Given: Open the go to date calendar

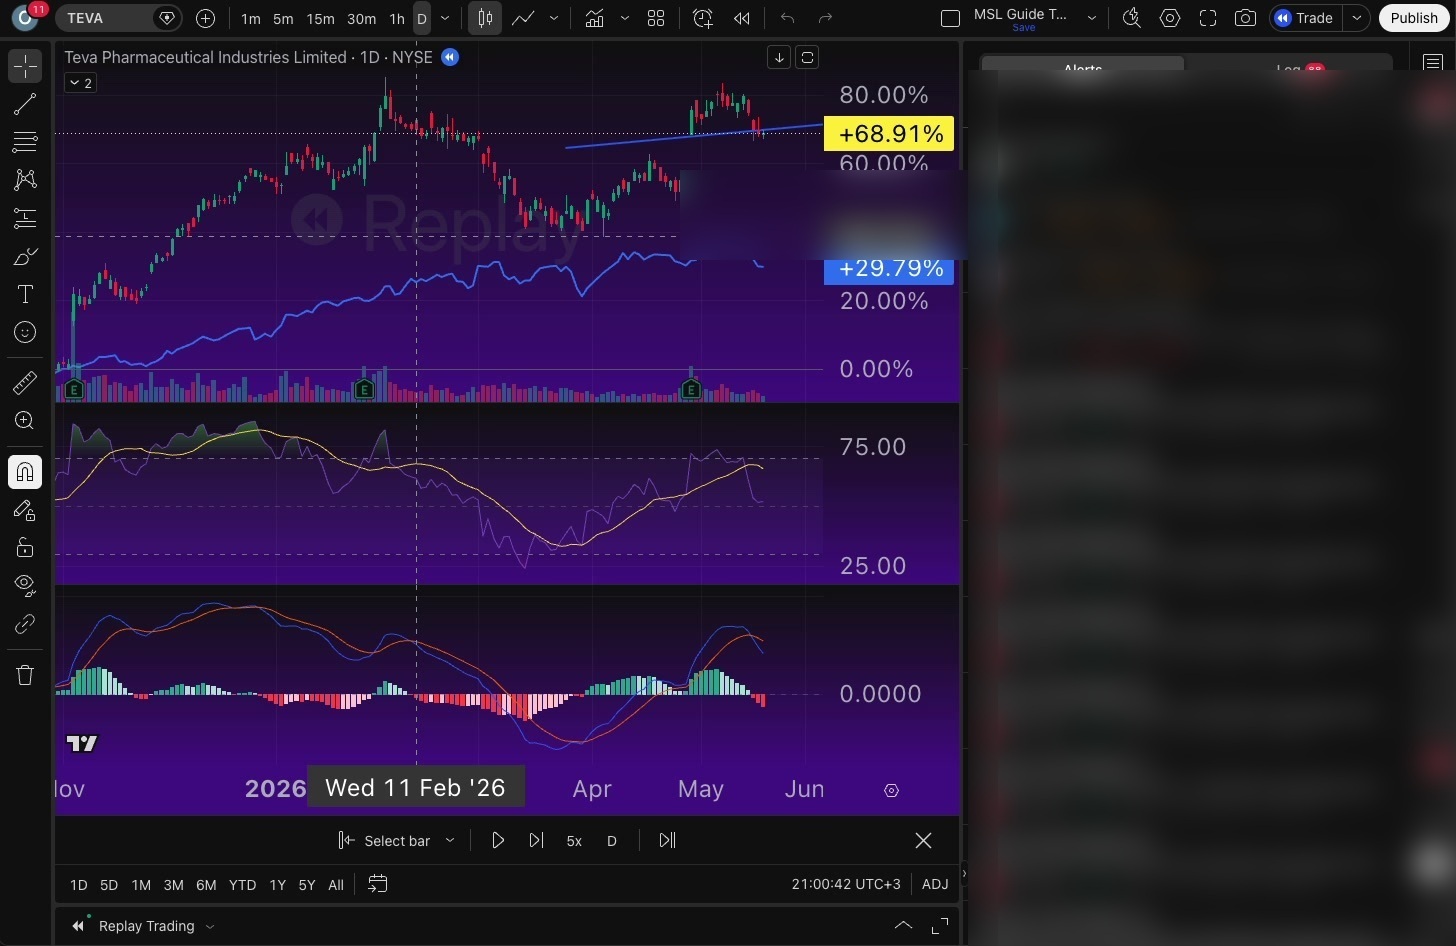Looking at the screenshot, I should (x=377, y=884).
